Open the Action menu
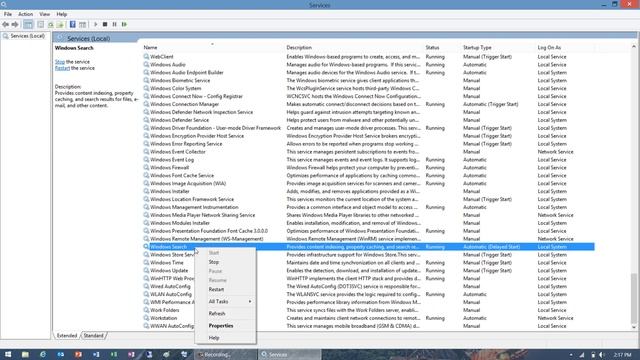Image resolution: width=640 pixels, height=360 pixels. point(25,14)
